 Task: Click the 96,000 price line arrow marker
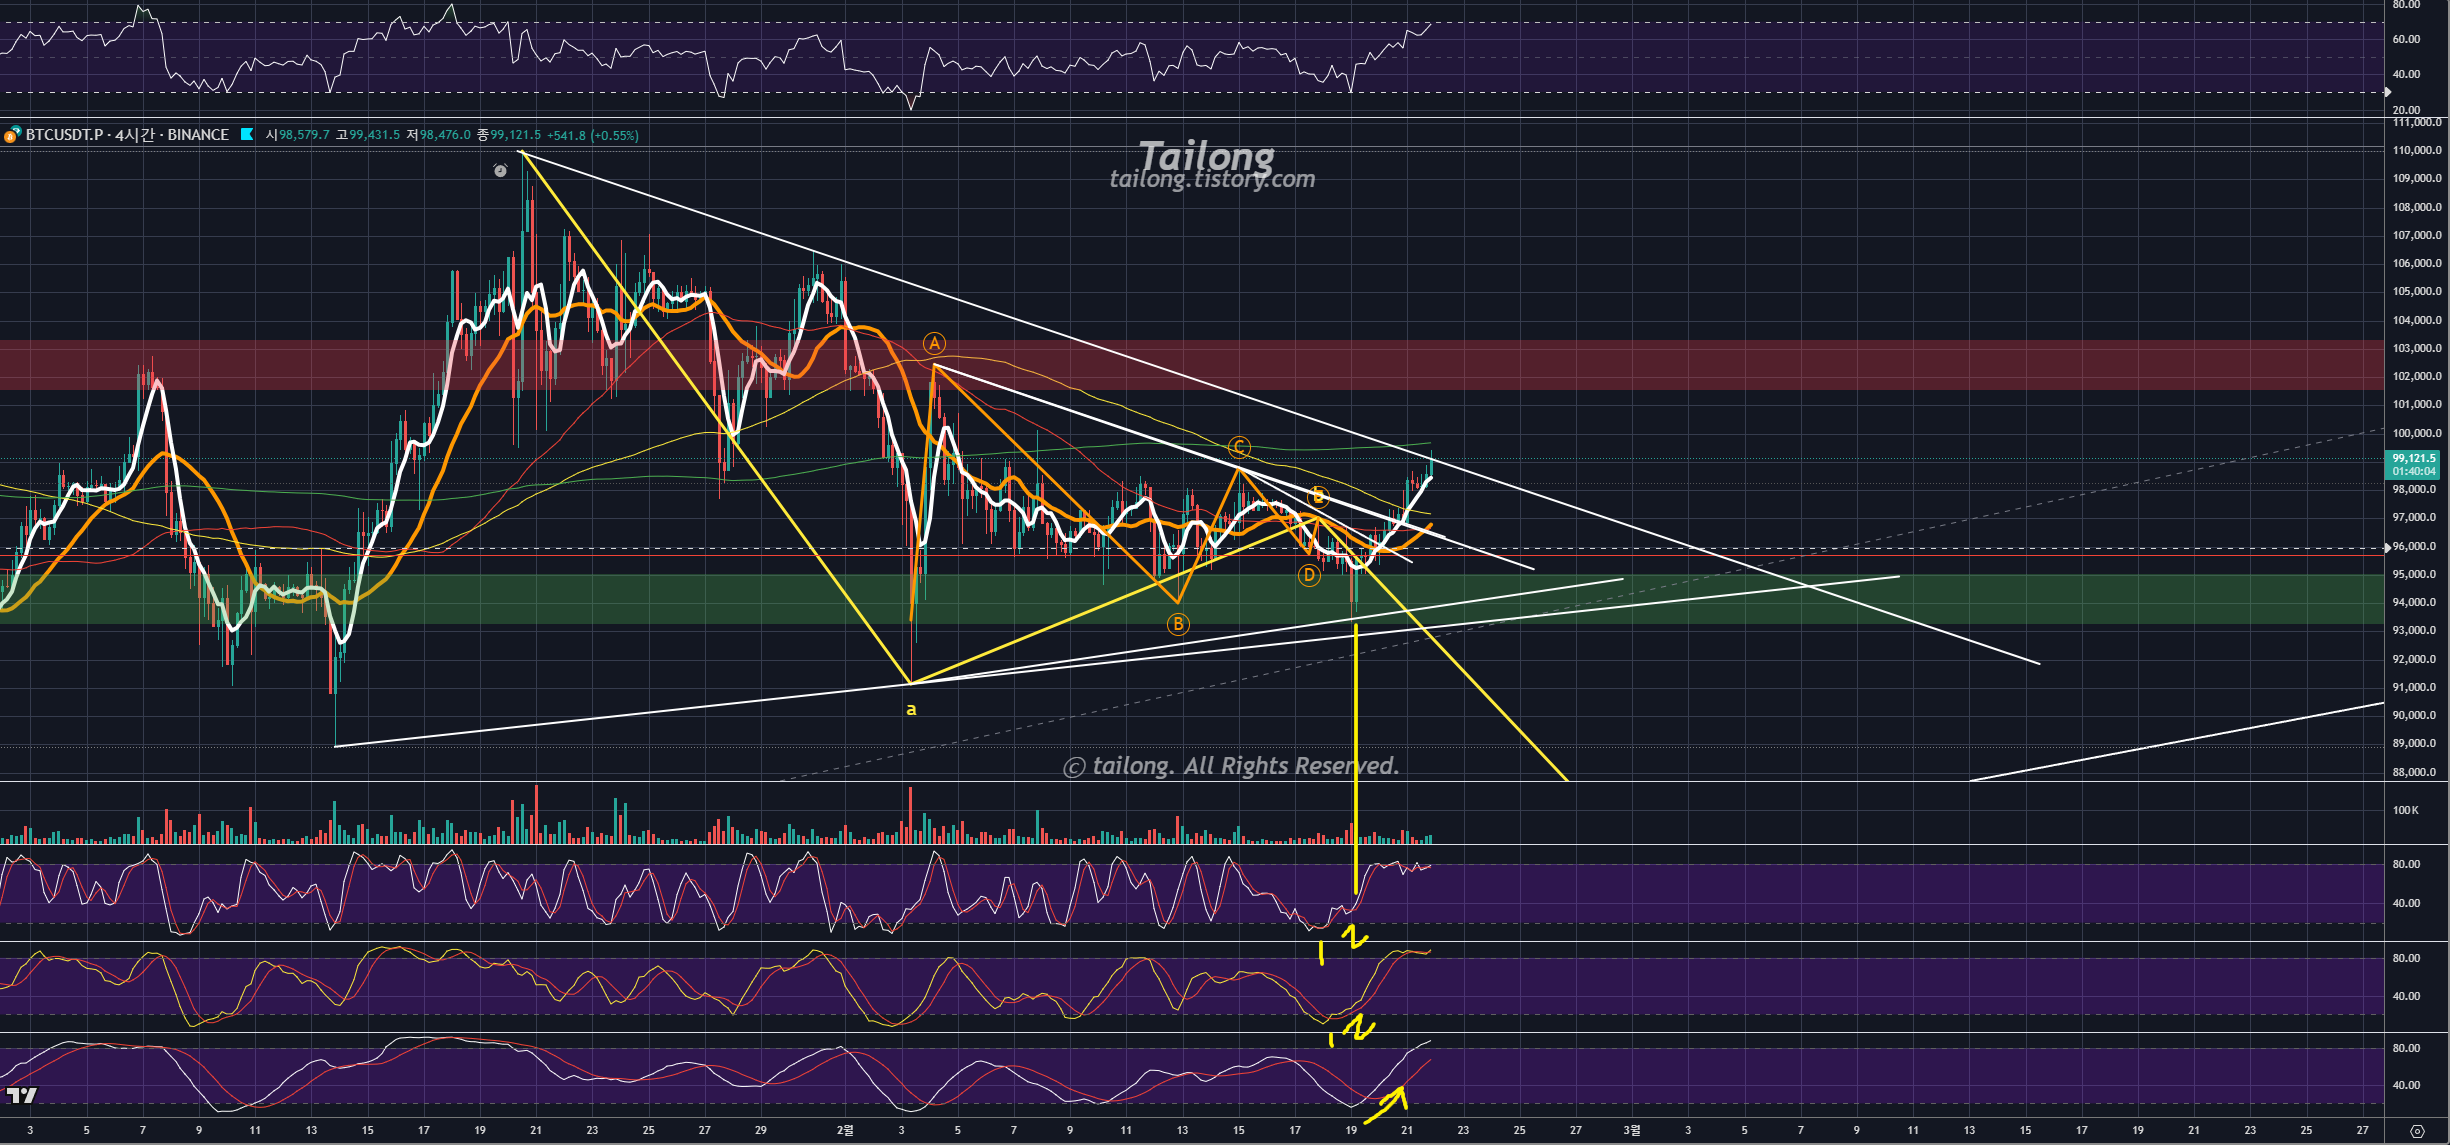(x=2388, y=547)
